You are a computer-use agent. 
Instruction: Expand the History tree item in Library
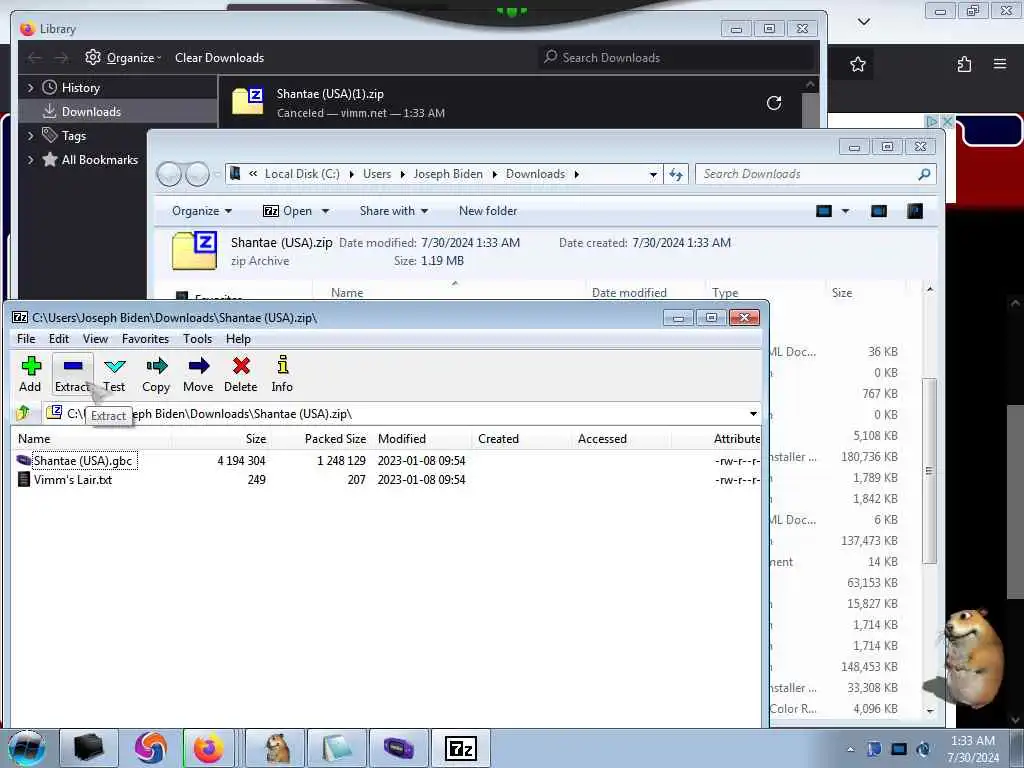[x=31, y=88]
